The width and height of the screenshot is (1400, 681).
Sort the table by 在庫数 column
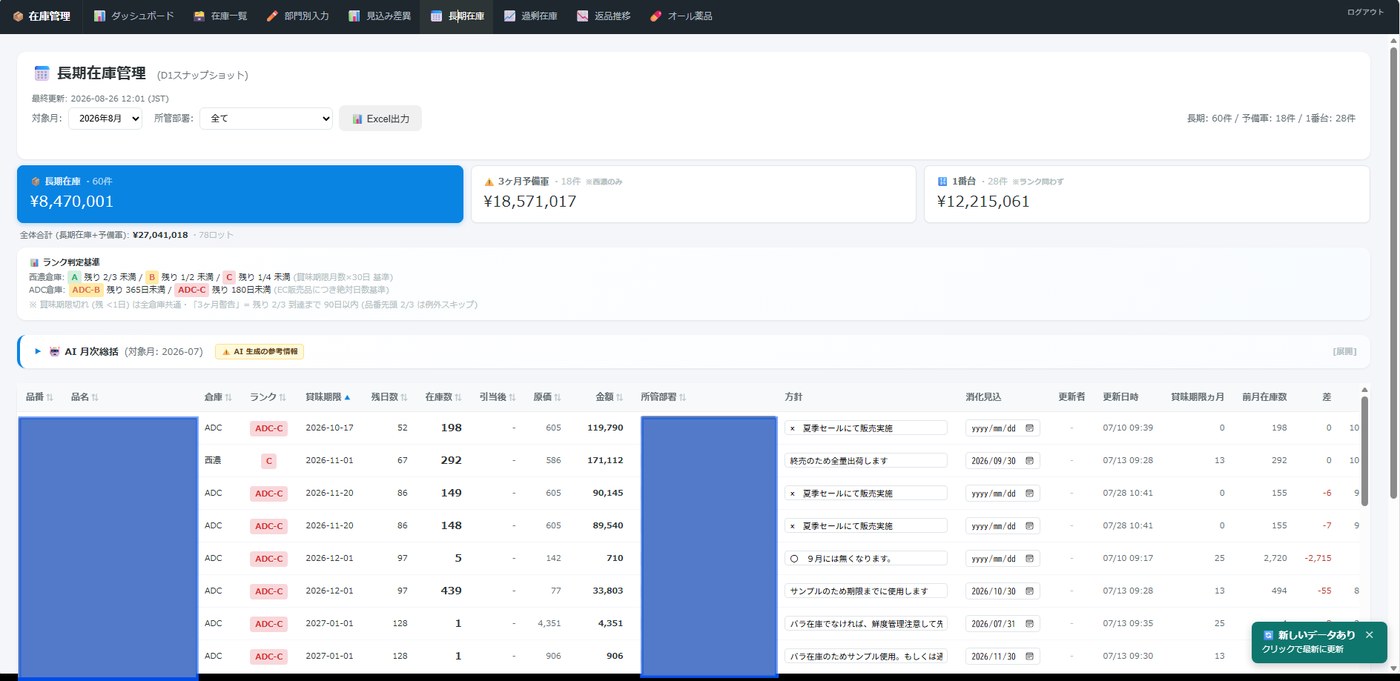point(443,397)
